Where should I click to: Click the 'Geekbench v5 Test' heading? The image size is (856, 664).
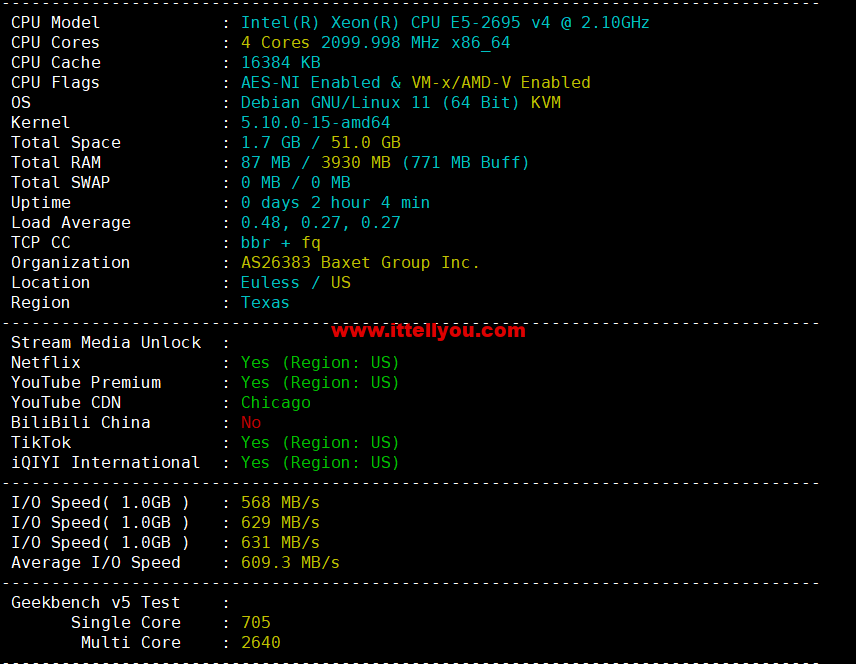coord(96,603)
